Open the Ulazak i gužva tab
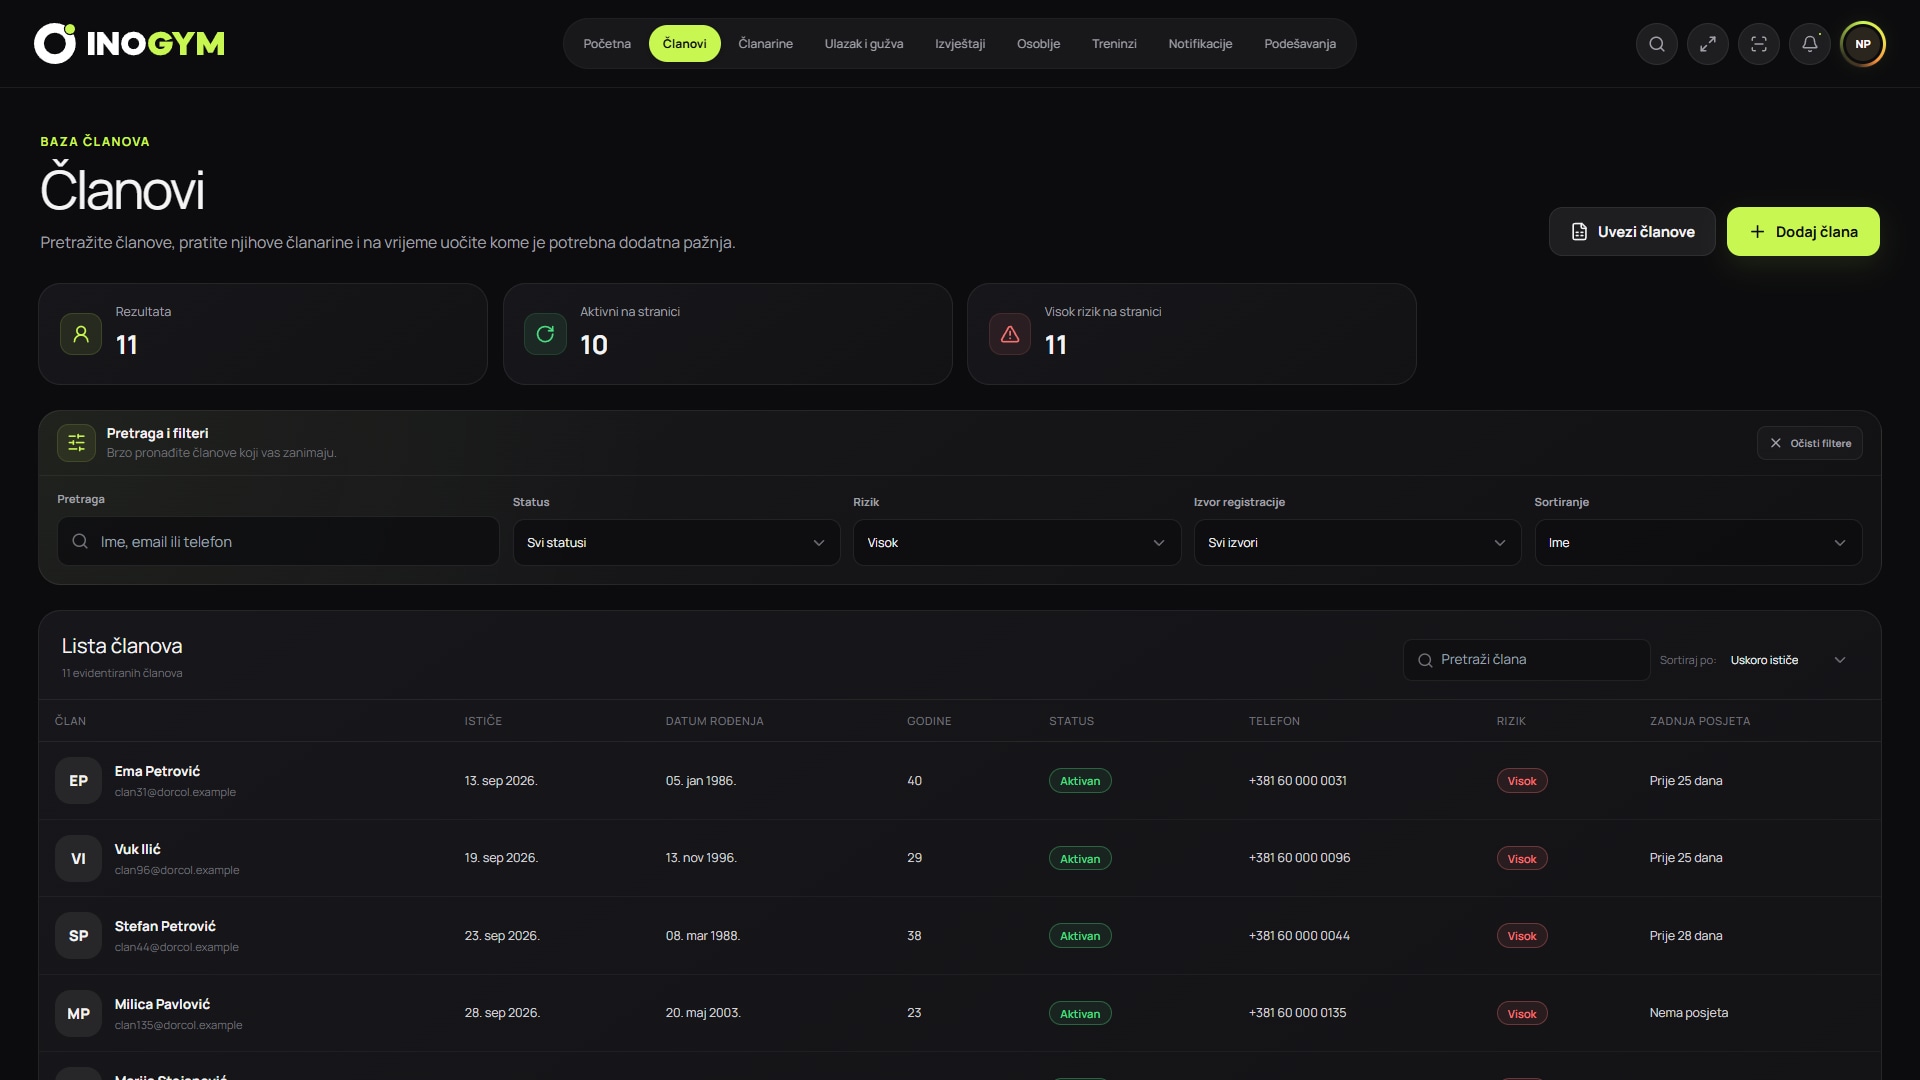 (864, 44)
